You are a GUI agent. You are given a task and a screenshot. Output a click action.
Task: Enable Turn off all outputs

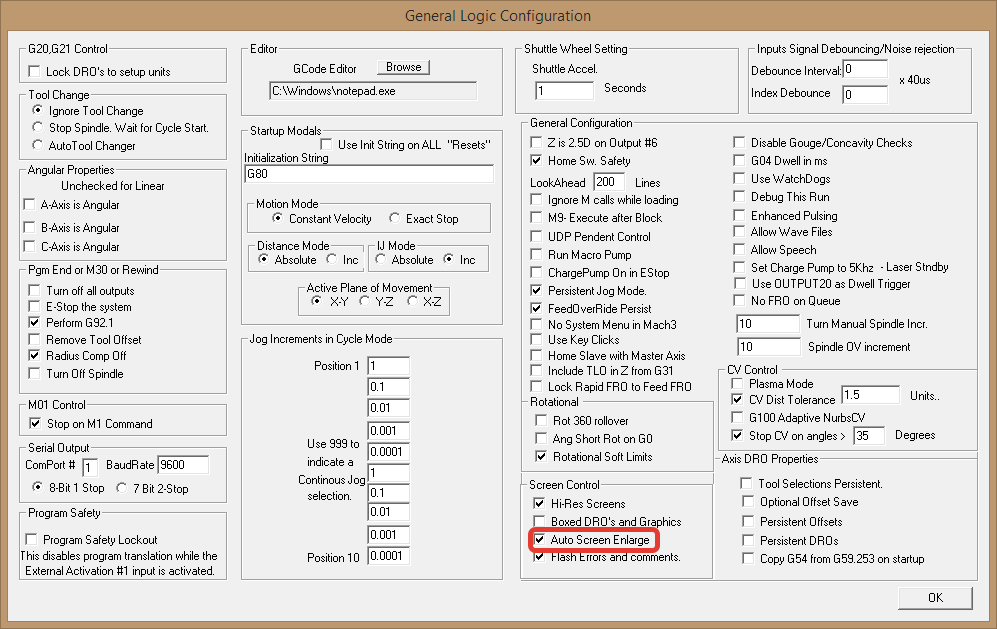pyautogui.click(x=34, y=290)
